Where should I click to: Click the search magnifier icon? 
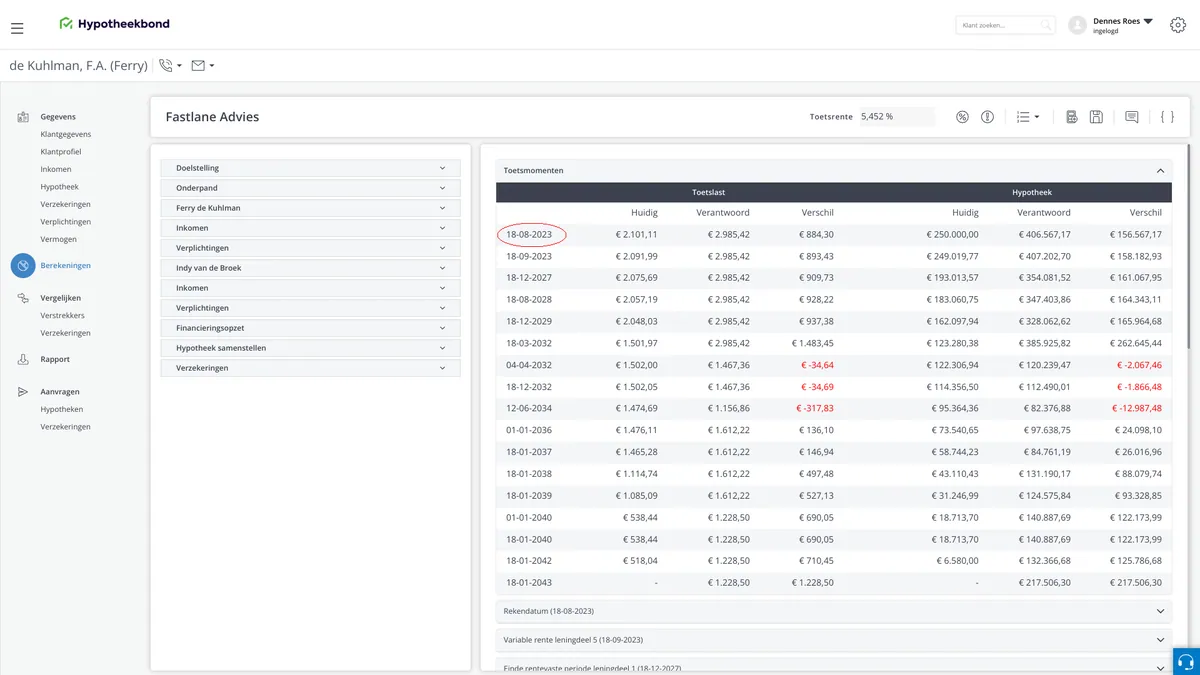tap(1046, 25)
